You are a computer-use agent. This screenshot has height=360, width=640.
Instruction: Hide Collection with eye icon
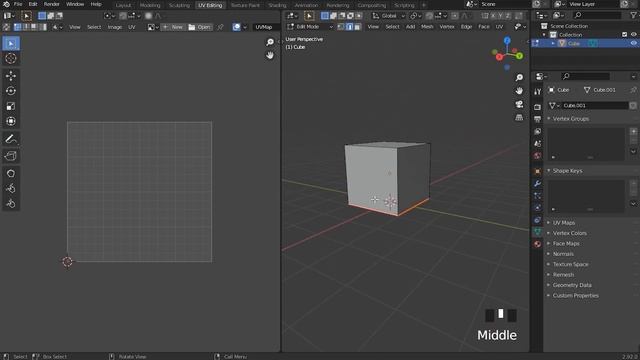click(x=633, y=35)
